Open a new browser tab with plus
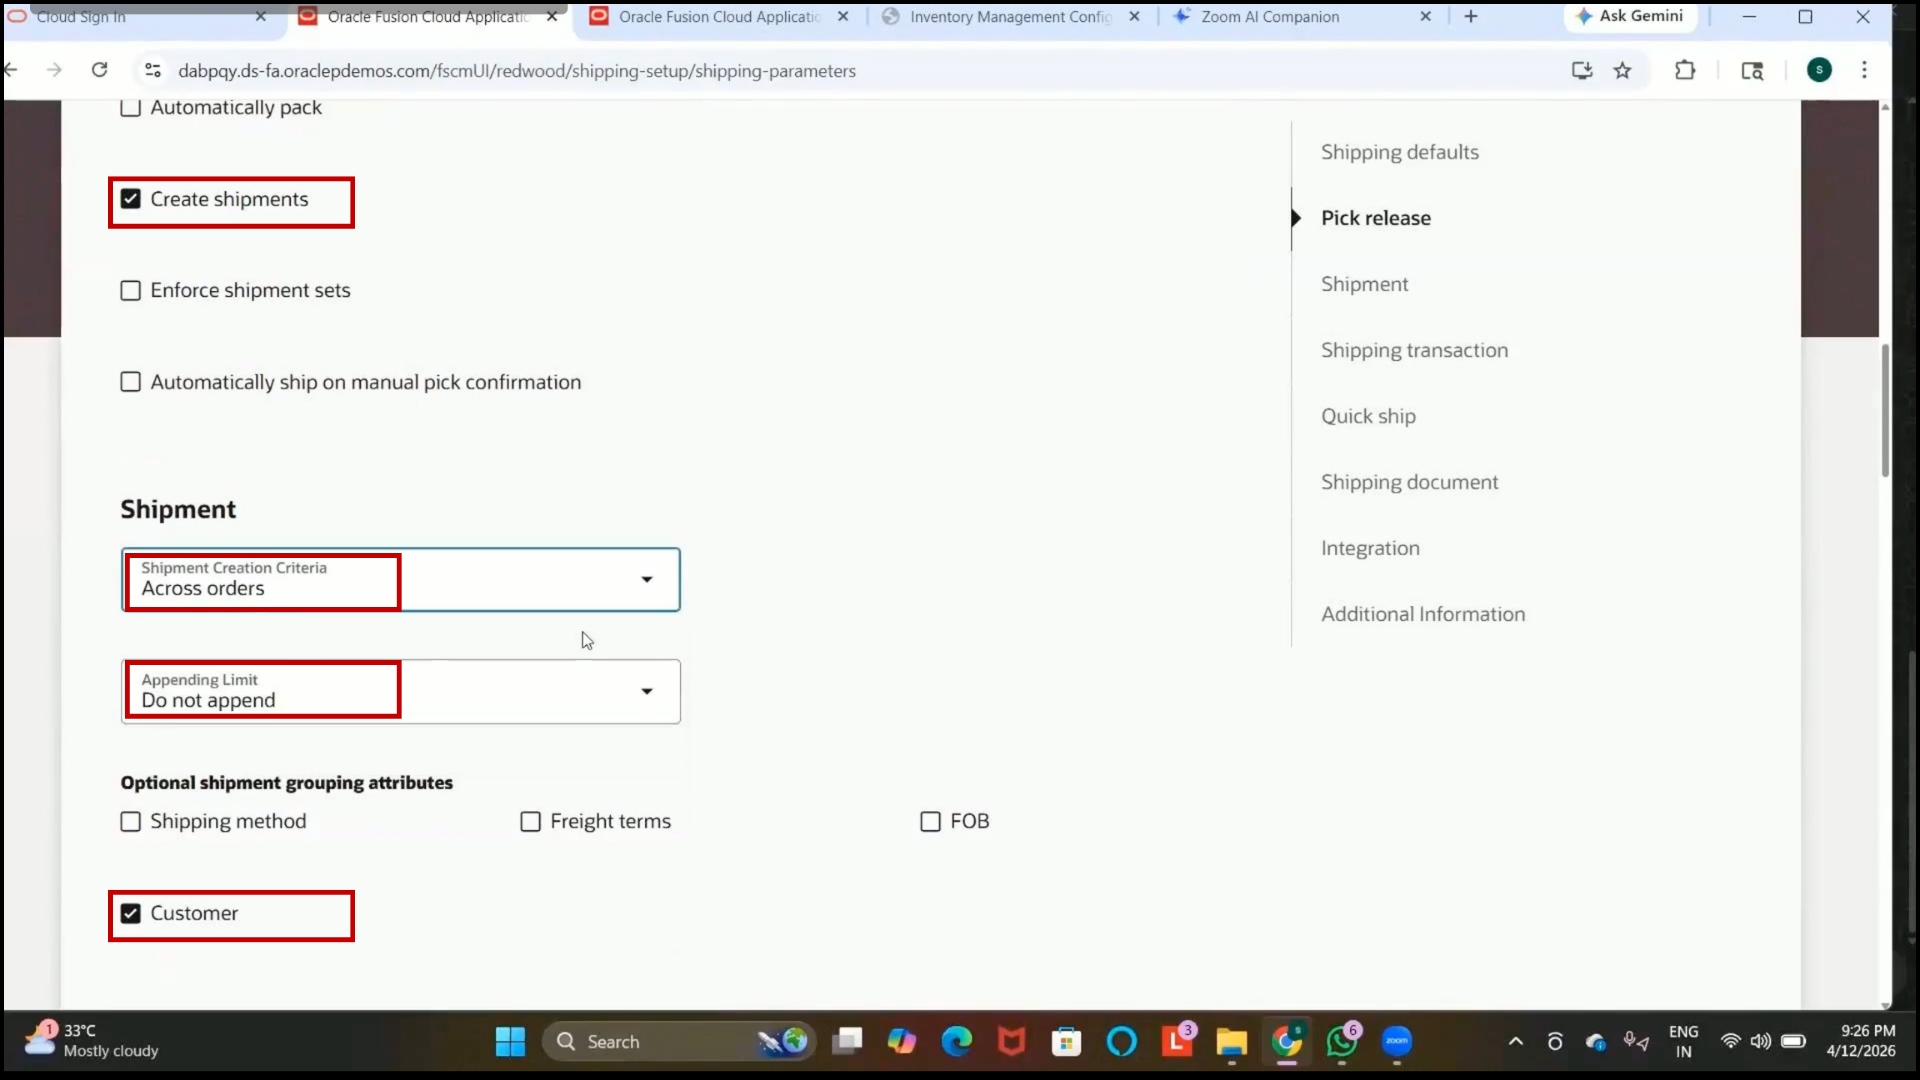Viewport: 1920px width, 1080px height. click(1471, 16)
